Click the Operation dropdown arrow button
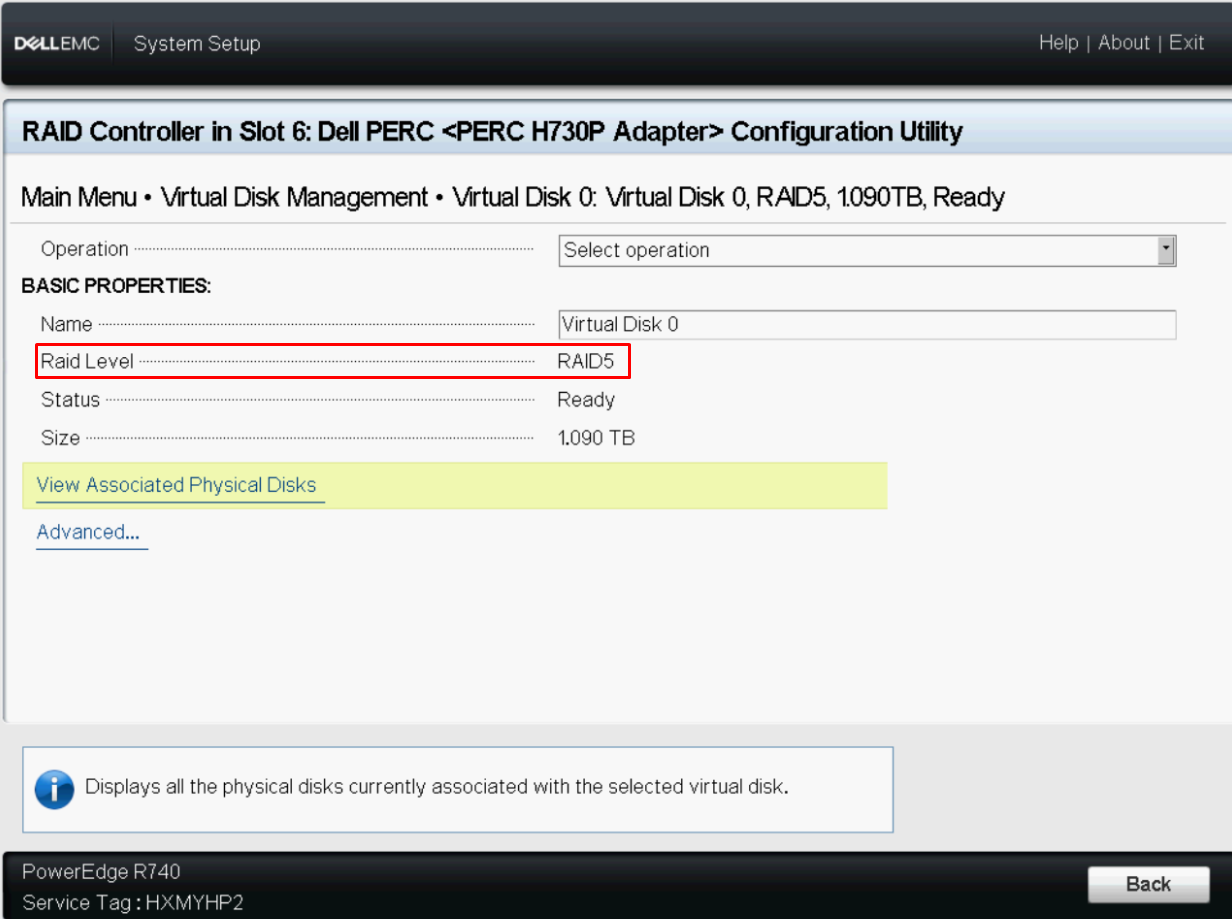Image resolution: width=1232 pixels, height=919 pixels. pos(1166,250)
